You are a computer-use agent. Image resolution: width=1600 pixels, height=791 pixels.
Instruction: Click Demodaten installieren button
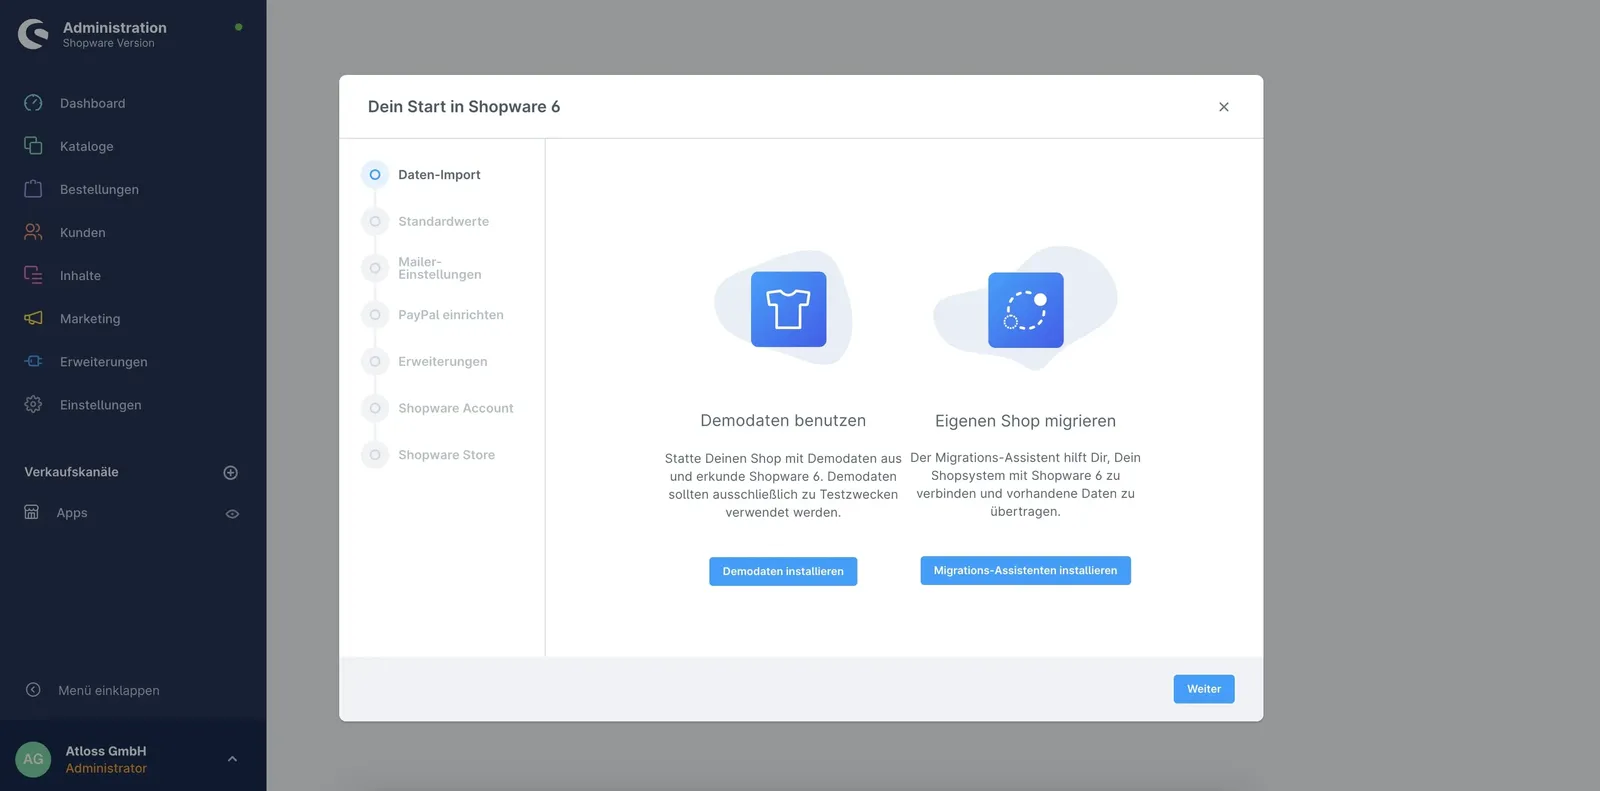(783, 571)
